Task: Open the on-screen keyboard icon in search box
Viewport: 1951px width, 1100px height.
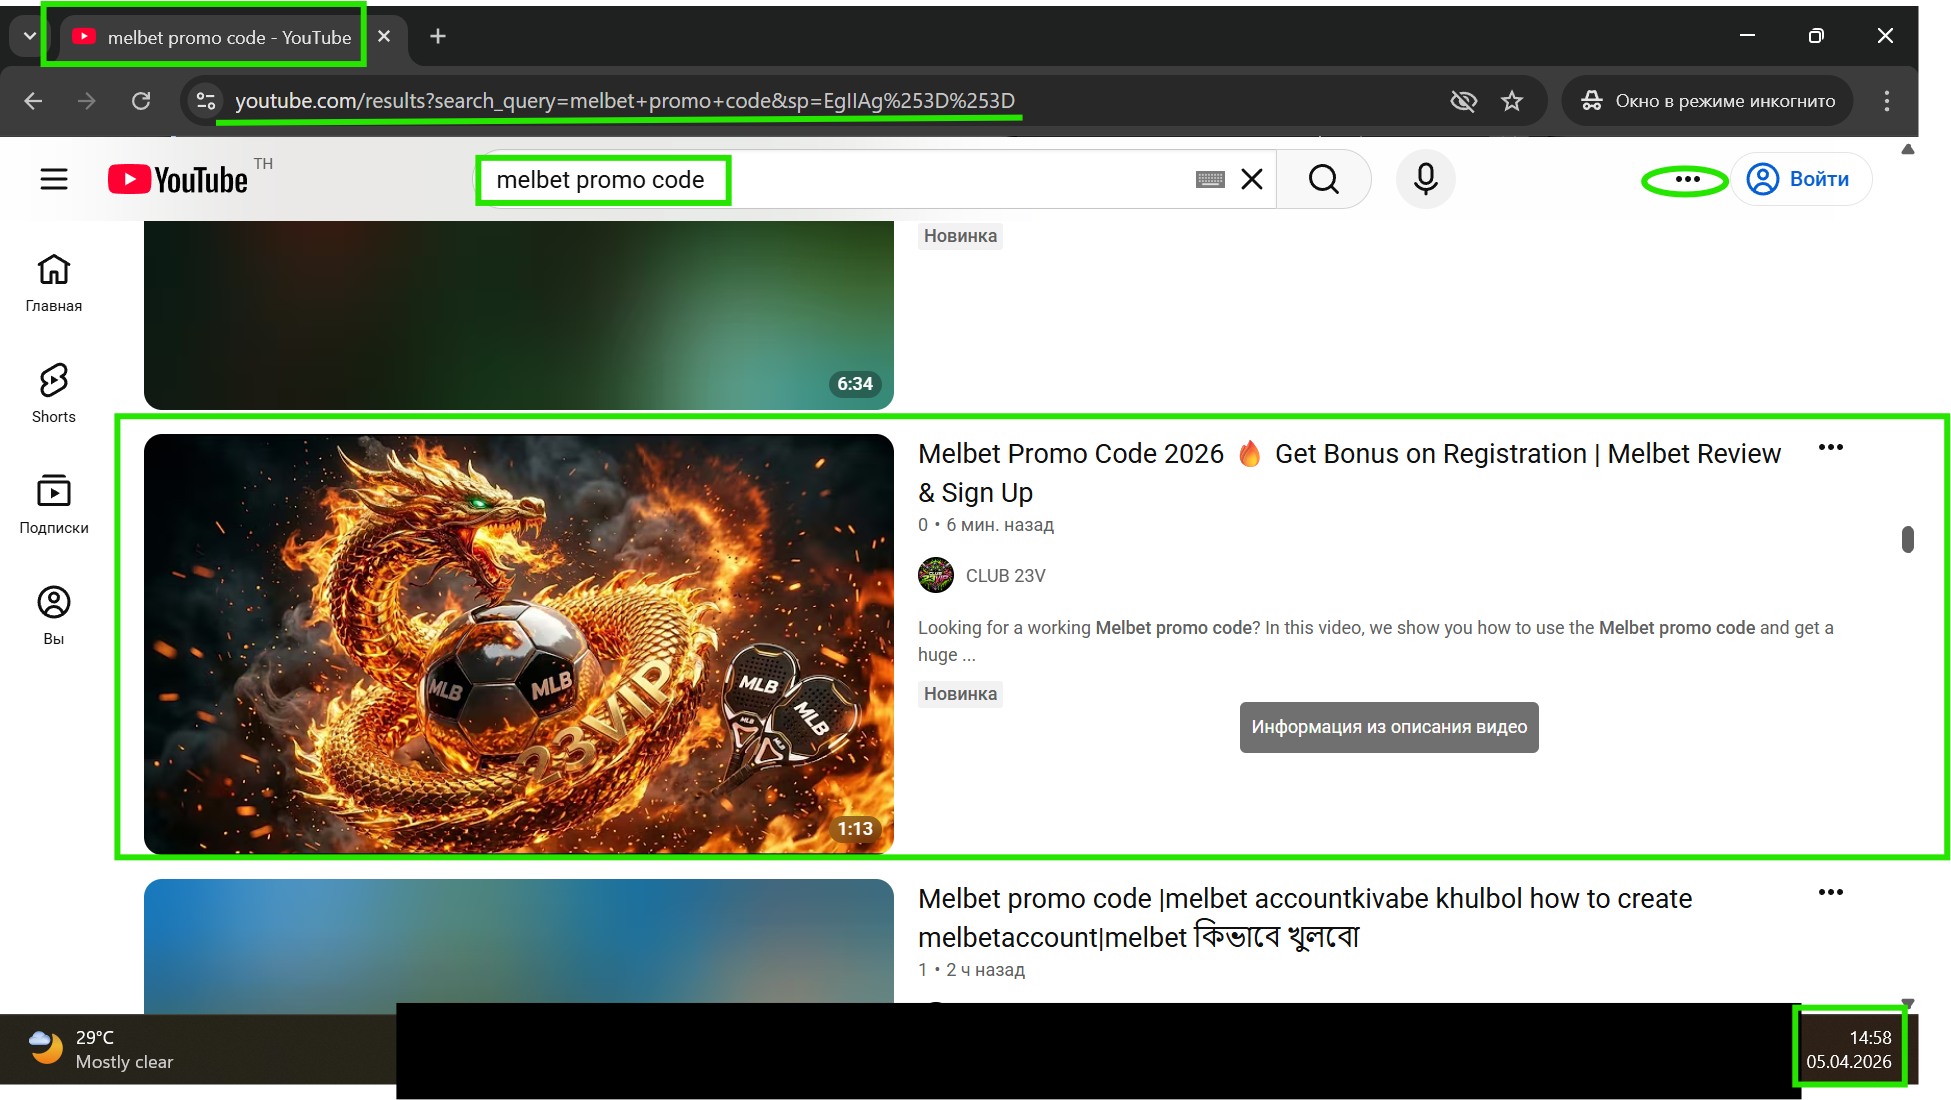Action: pyautogui.click(x=1210, y=179)
